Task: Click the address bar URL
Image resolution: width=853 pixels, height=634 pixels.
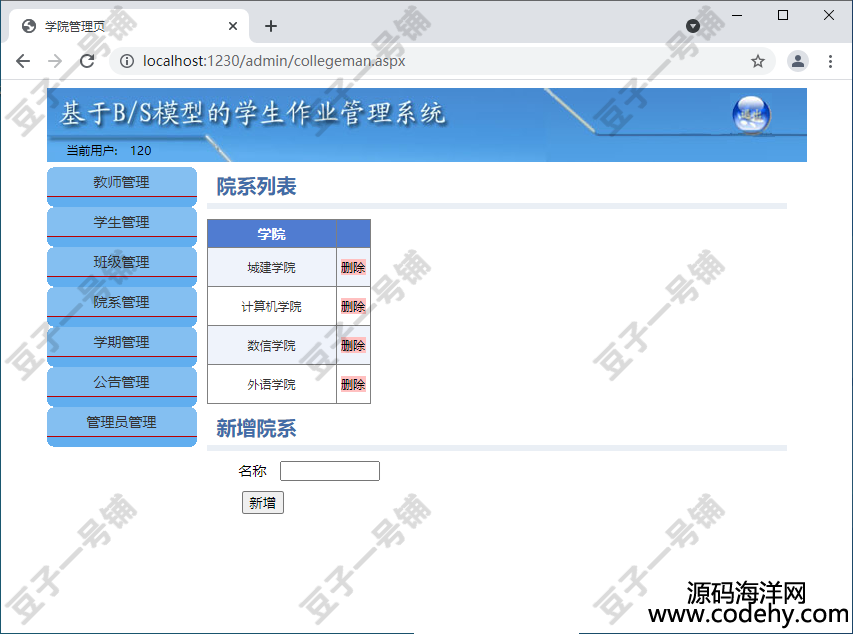Action: point(274,61)
